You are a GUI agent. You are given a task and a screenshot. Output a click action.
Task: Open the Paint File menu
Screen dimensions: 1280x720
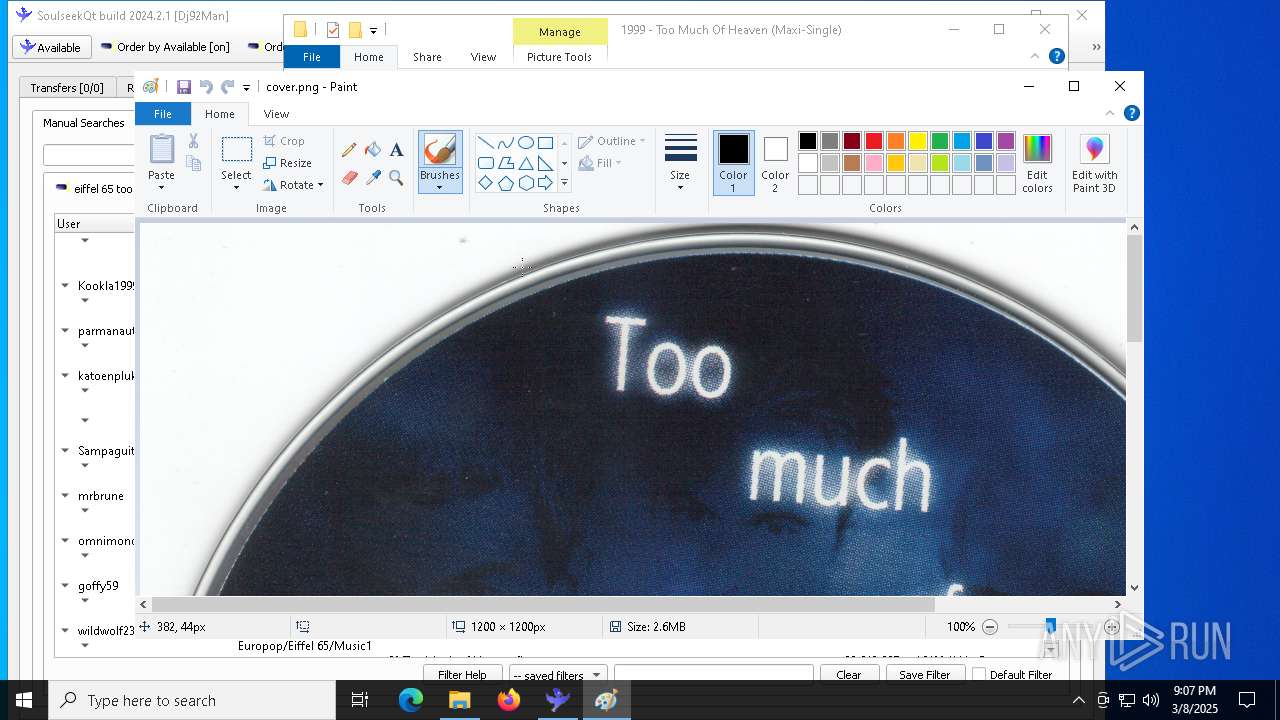[163, 114]
